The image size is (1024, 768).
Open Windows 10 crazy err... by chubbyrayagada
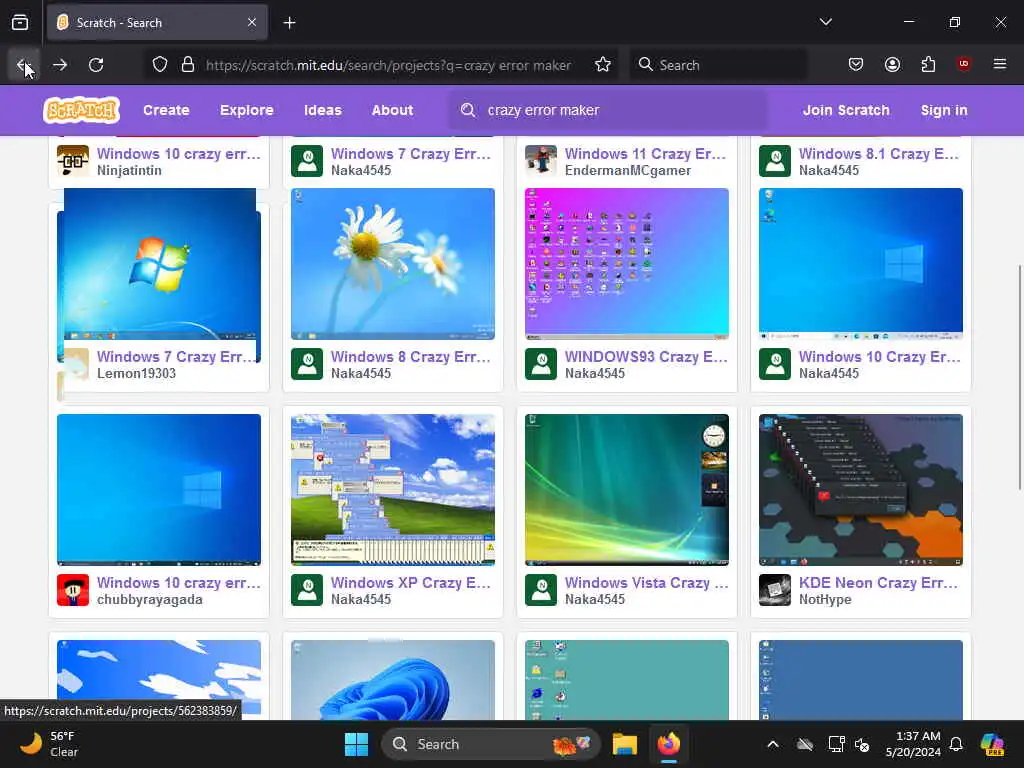[x=178, y=583]
